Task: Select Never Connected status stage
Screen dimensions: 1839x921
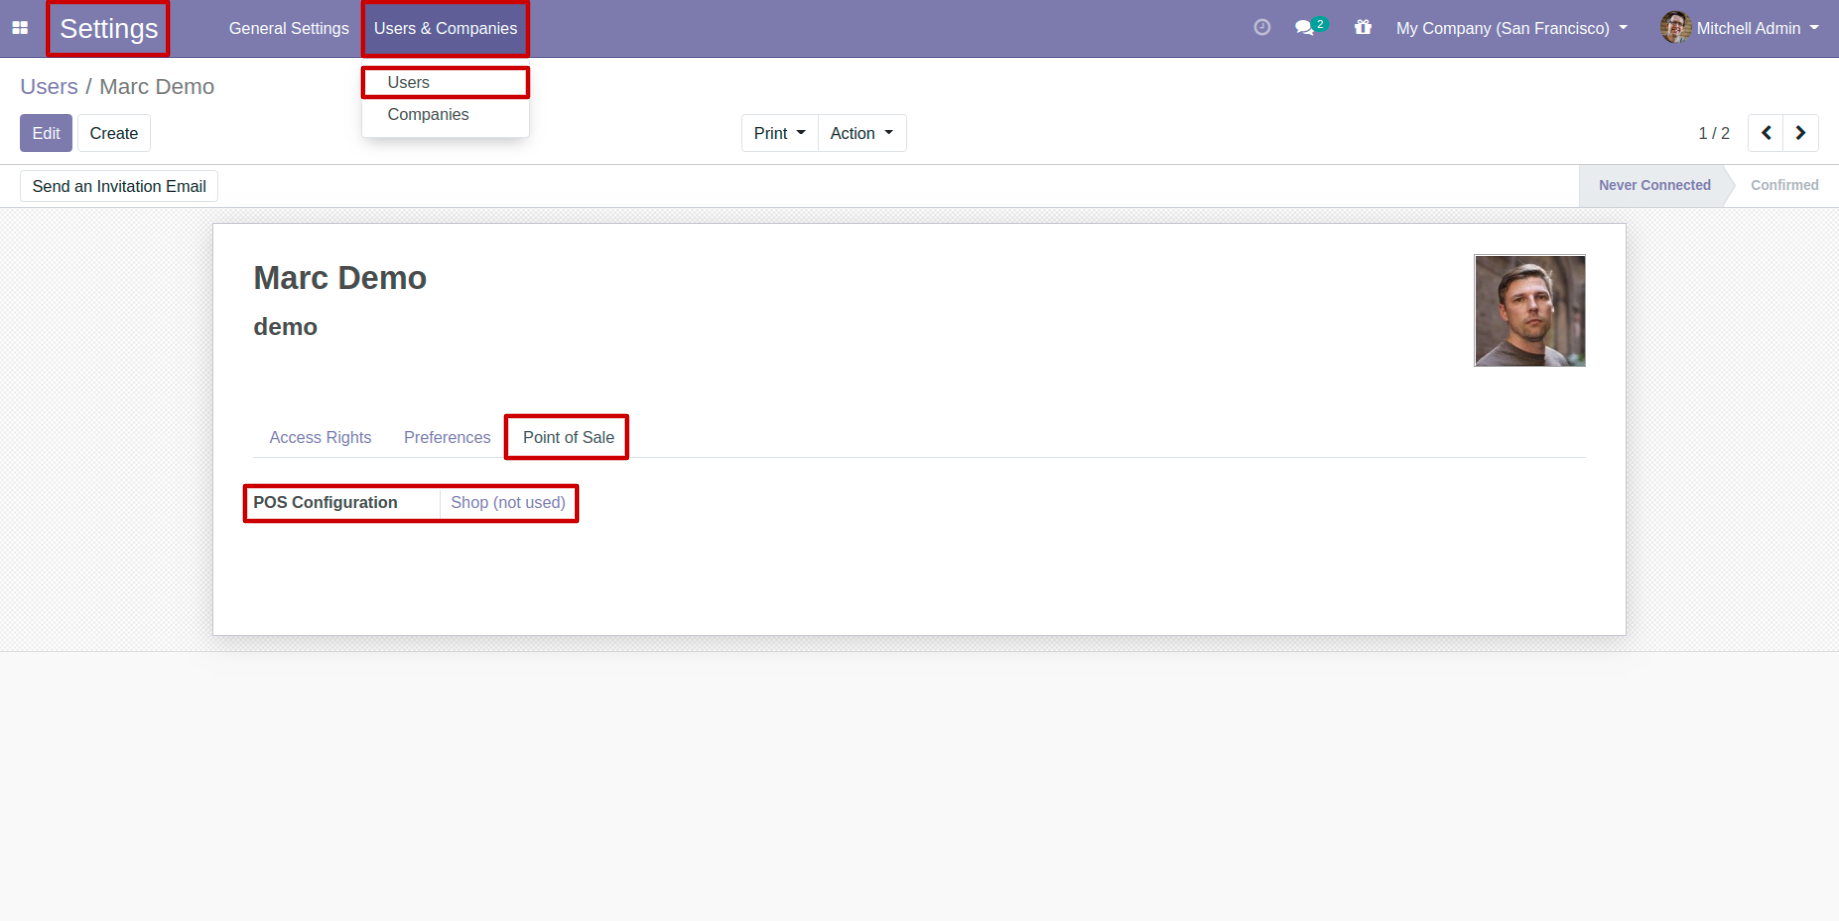Action: point(1654,185)
